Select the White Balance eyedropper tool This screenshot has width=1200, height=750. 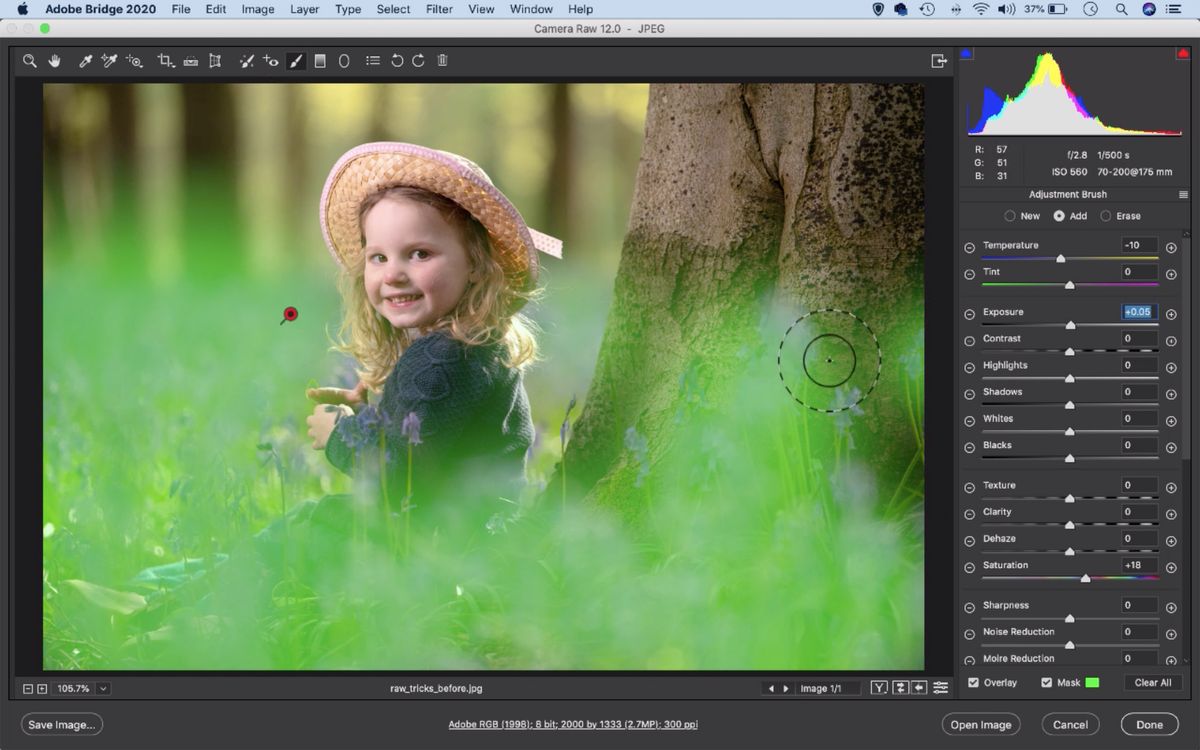86,61
